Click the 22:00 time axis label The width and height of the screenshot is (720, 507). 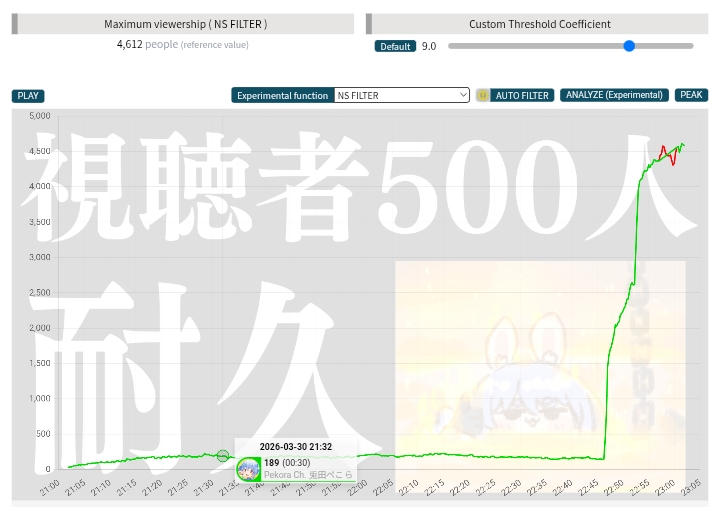click(x=358, y=488)
